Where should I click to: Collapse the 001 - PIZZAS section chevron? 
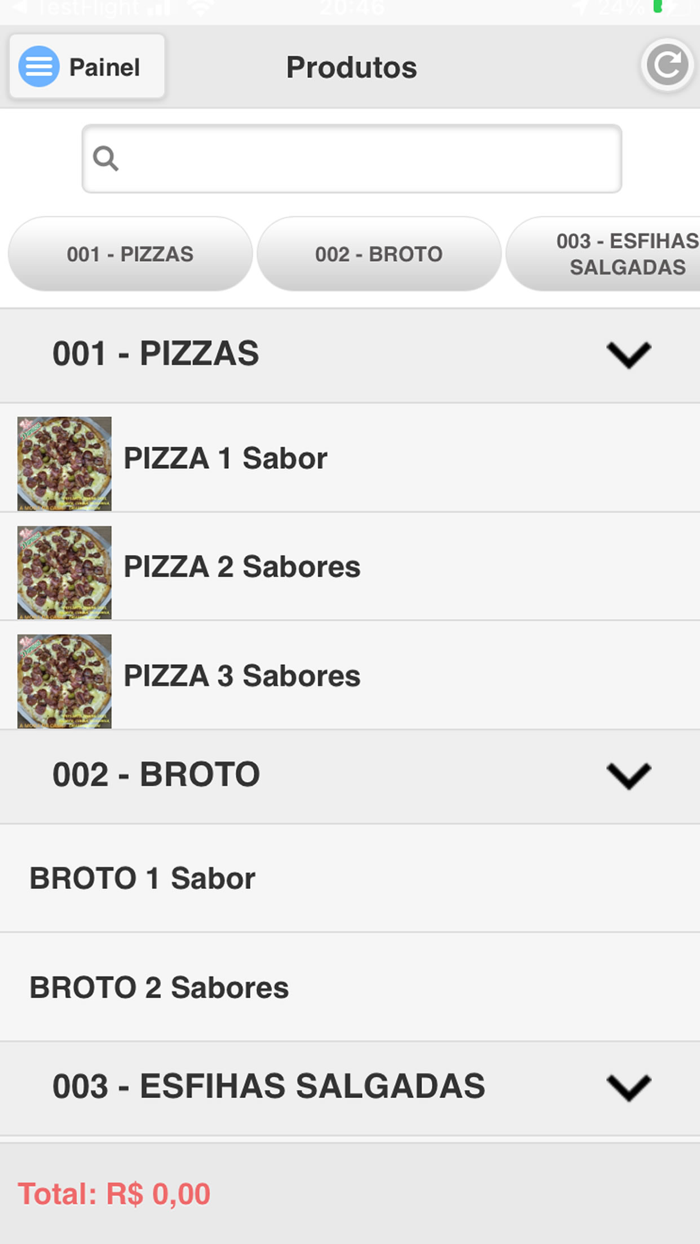(x=629, y=354)
